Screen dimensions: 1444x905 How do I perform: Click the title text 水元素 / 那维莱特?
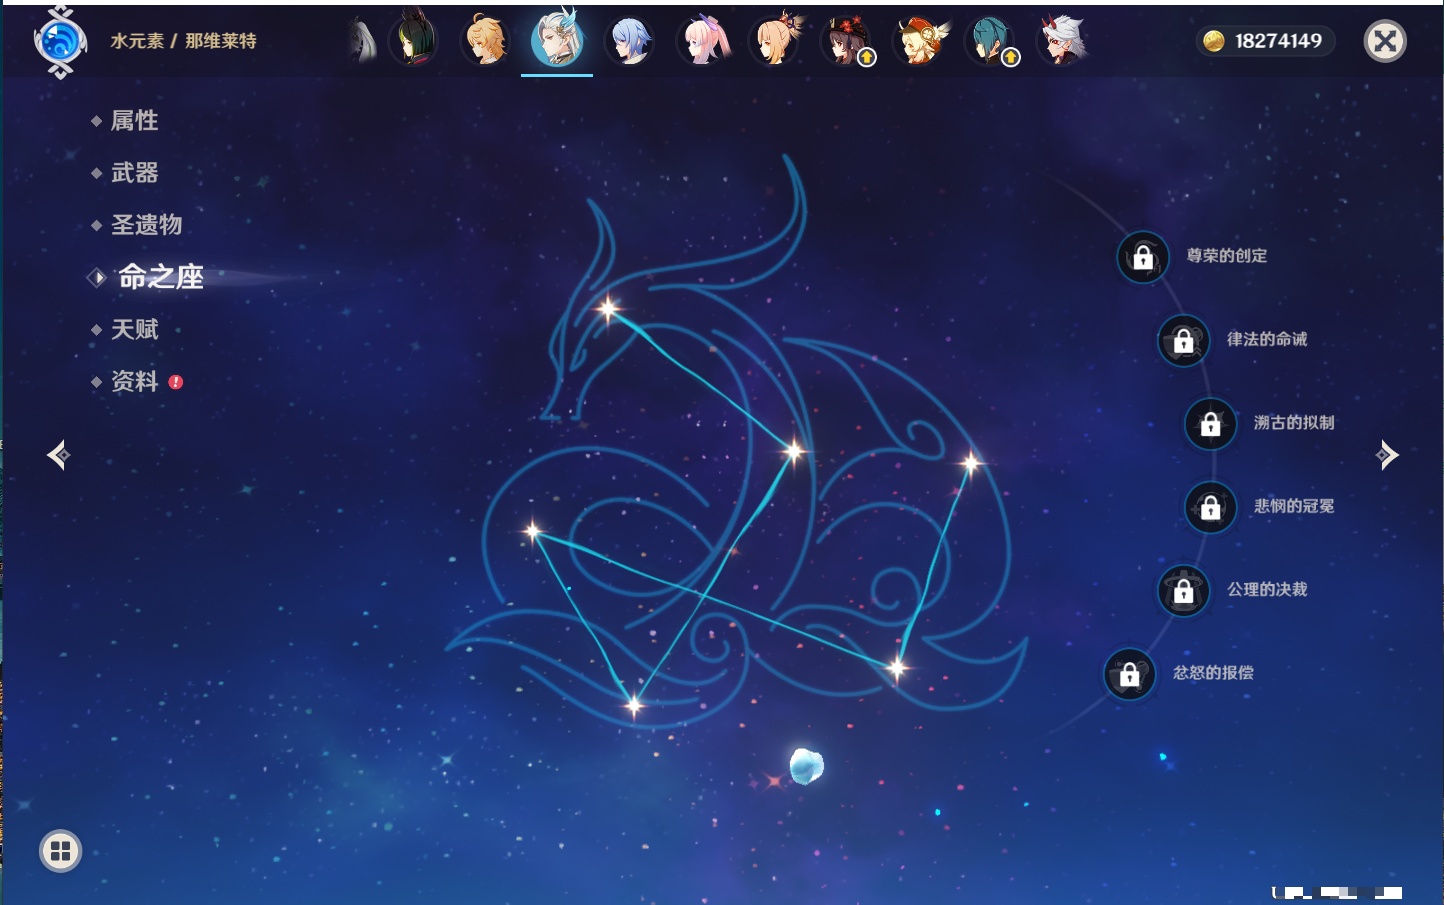183,41
